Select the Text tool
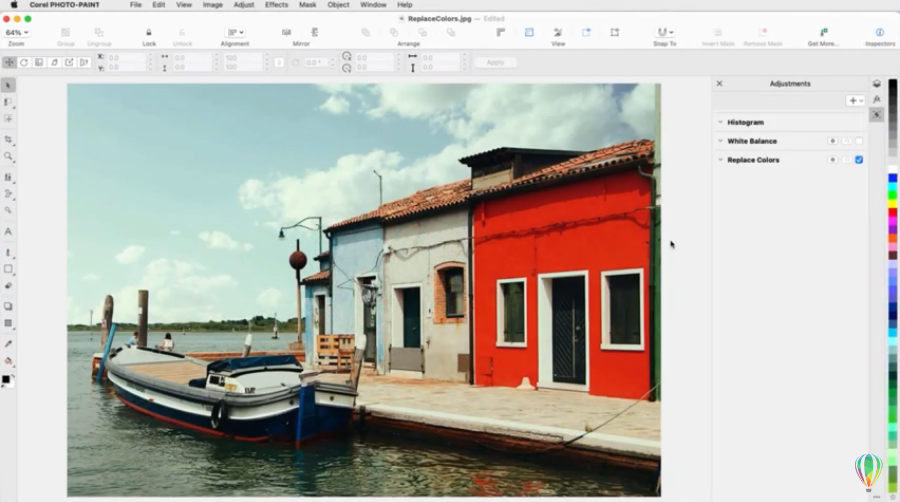 coord(8,232)
